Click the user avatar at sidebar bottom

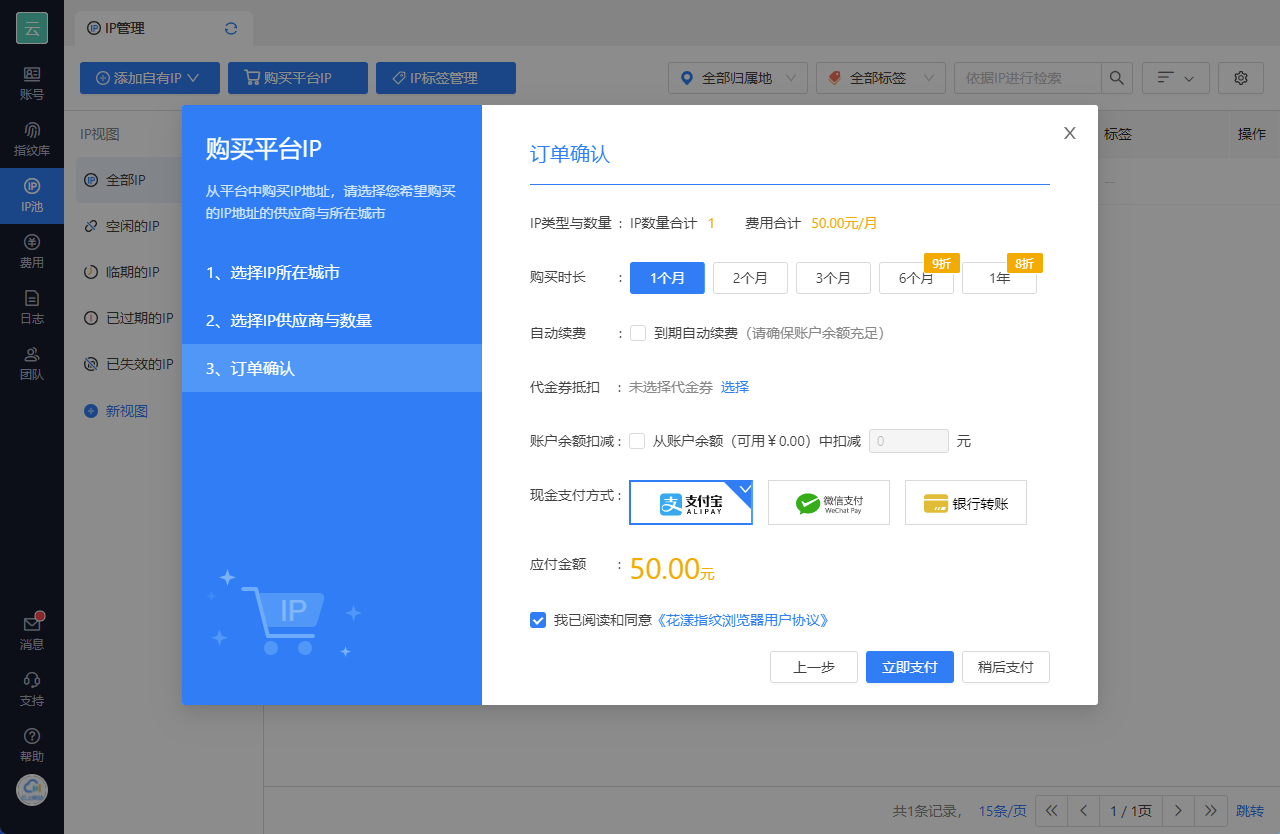coord(32,790)
